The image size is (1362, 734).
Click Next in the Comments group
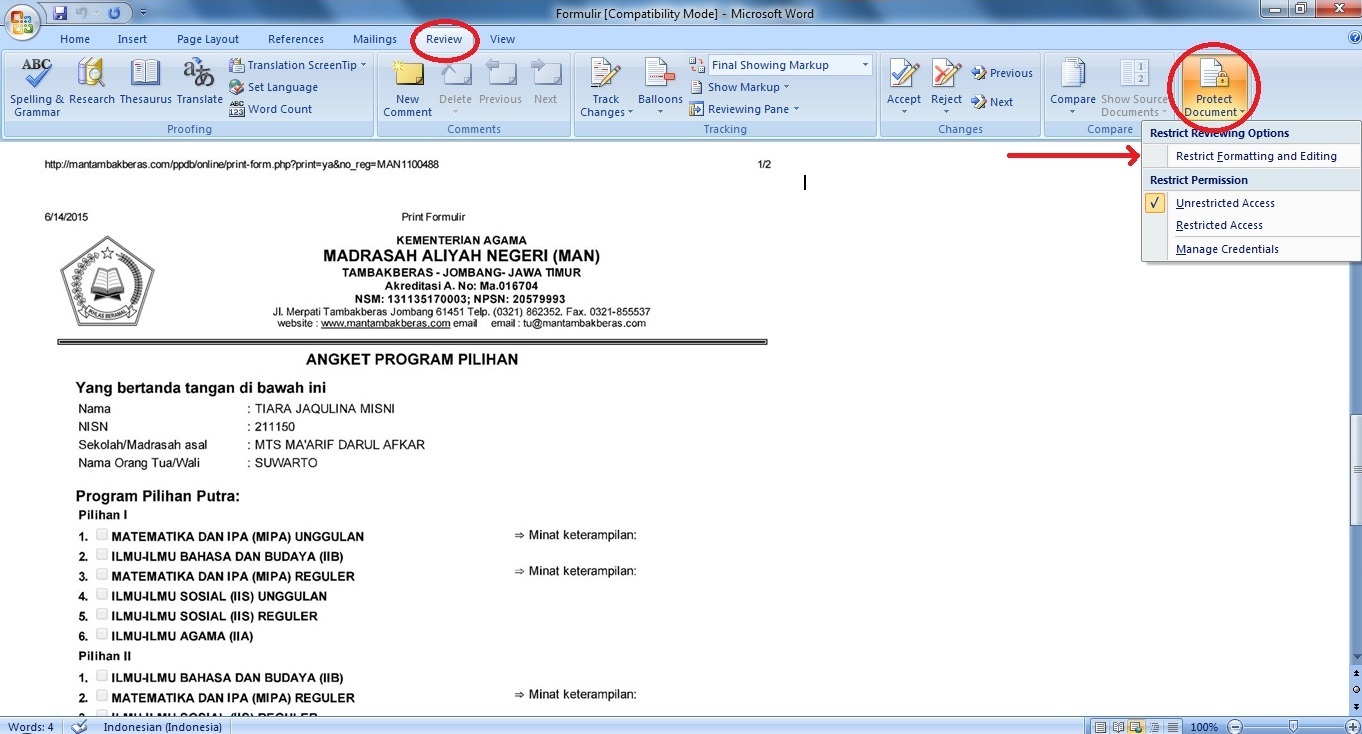[x=545, y=82]
